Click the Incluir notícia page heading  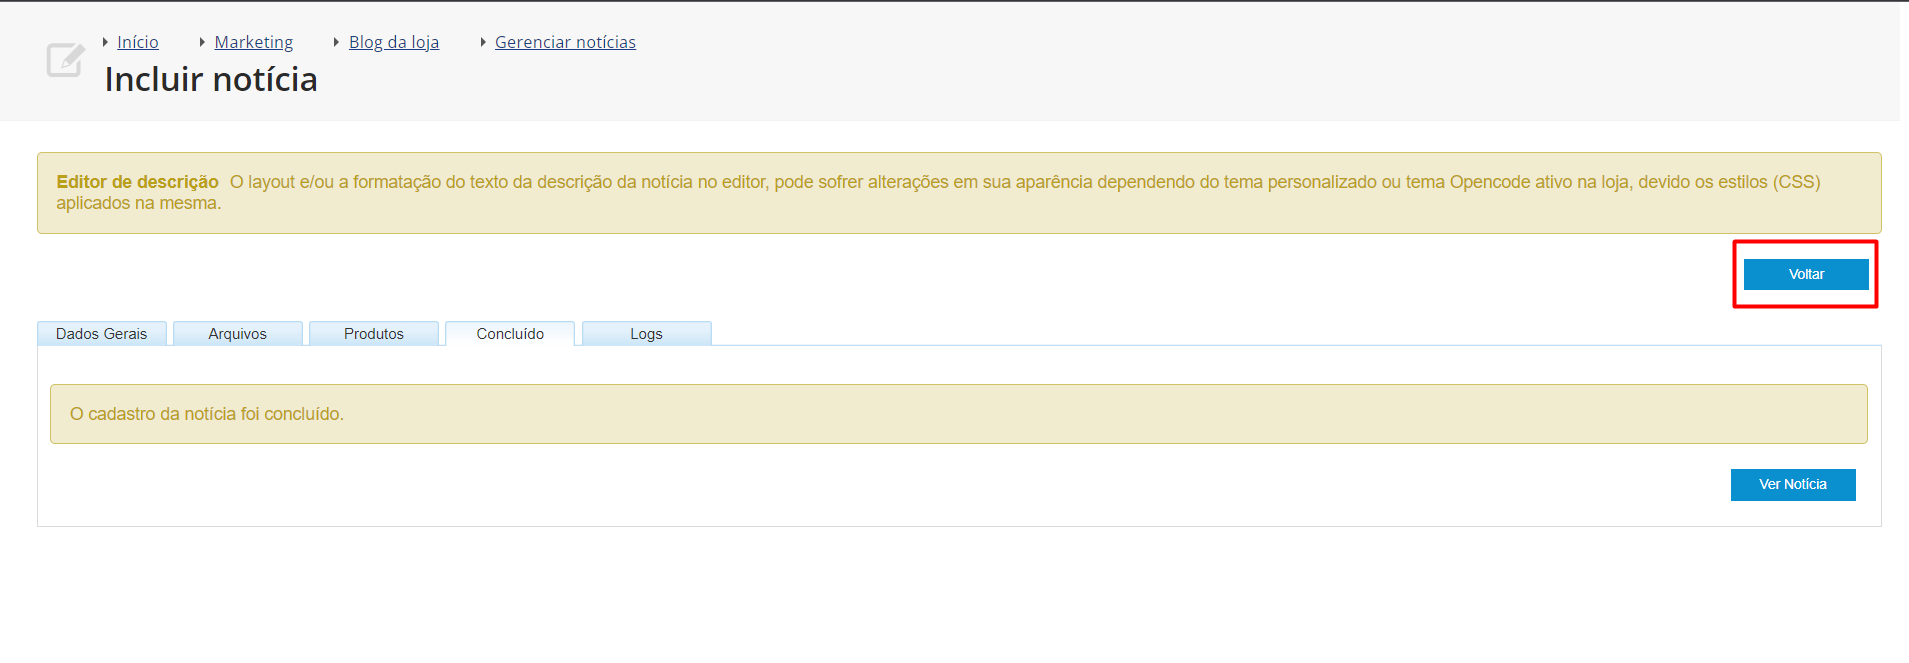(211, 80)
